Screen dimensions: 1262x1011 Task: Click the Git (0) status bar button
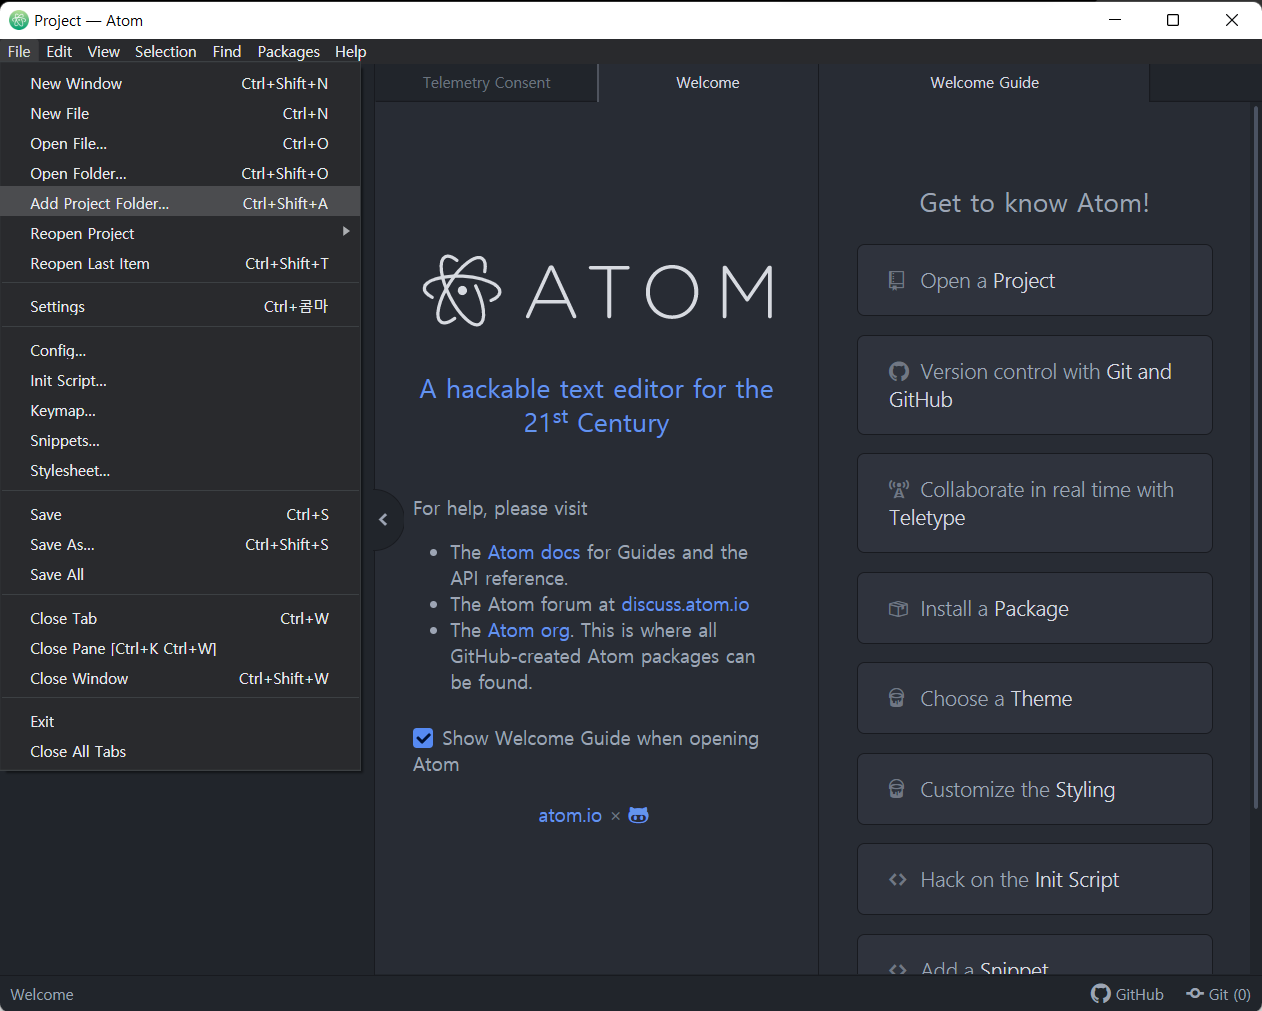pyautogui.click(x=1218, y=994)
